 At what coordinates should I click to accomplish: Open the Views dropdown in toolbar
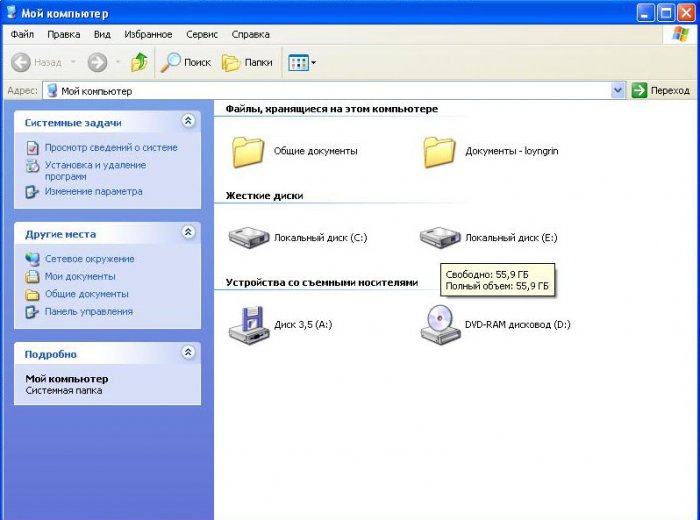(302, 62)
